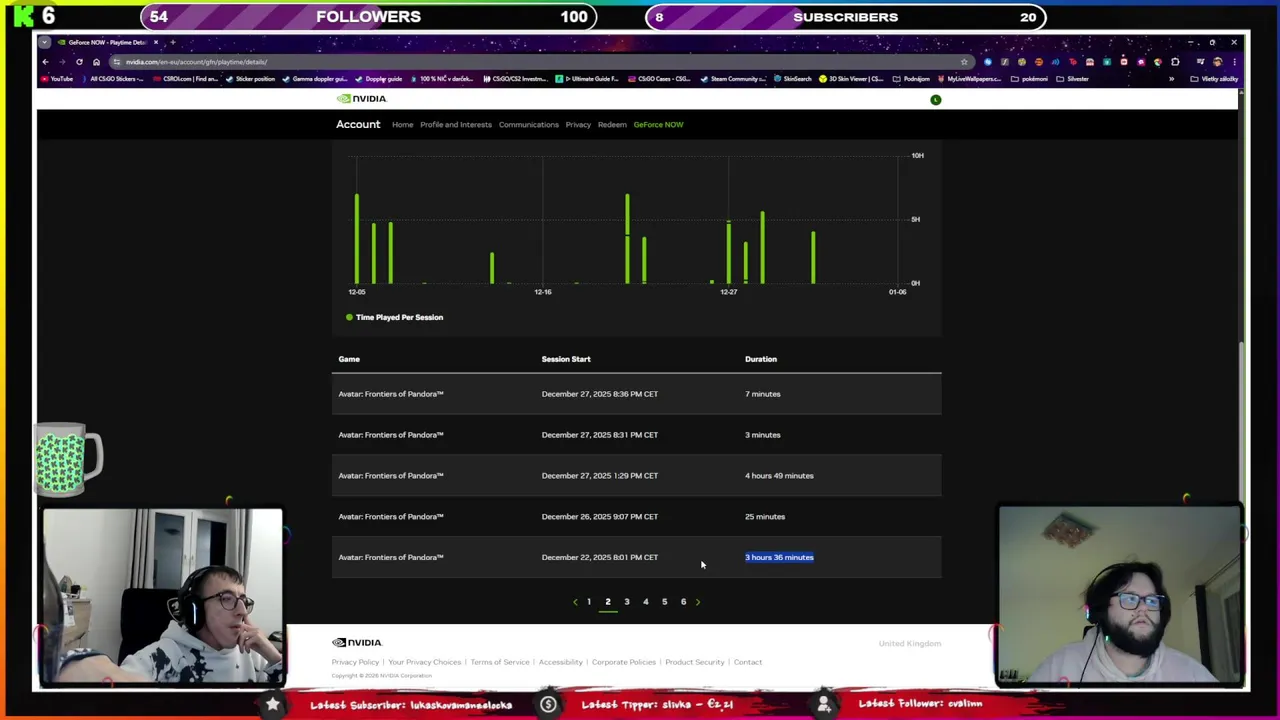Open the Sticker position bookmark
This screenshot has width=1280, height=720.
[250, 79]
